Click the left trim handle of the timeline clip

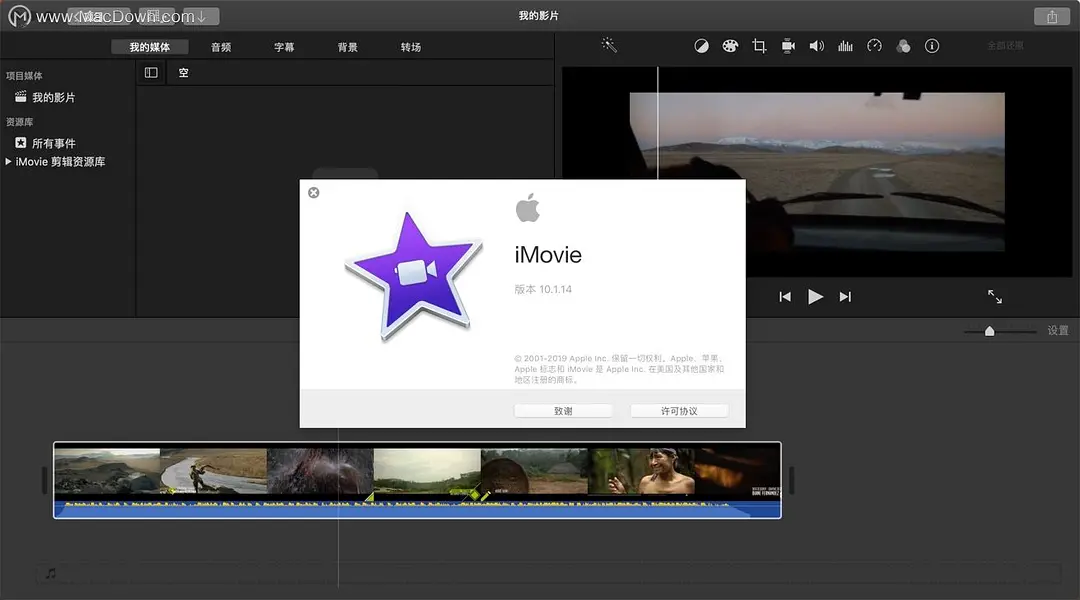pyautogui.click(x=45, y=480)
